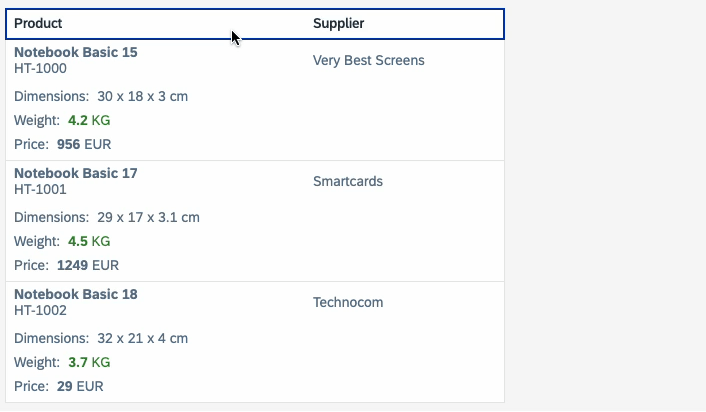This screenshot has width=706, height=412.
Task: Click the 30 x 18 x 3 cm dimensions
Action: pyautogui.click(x=142, y=97)
